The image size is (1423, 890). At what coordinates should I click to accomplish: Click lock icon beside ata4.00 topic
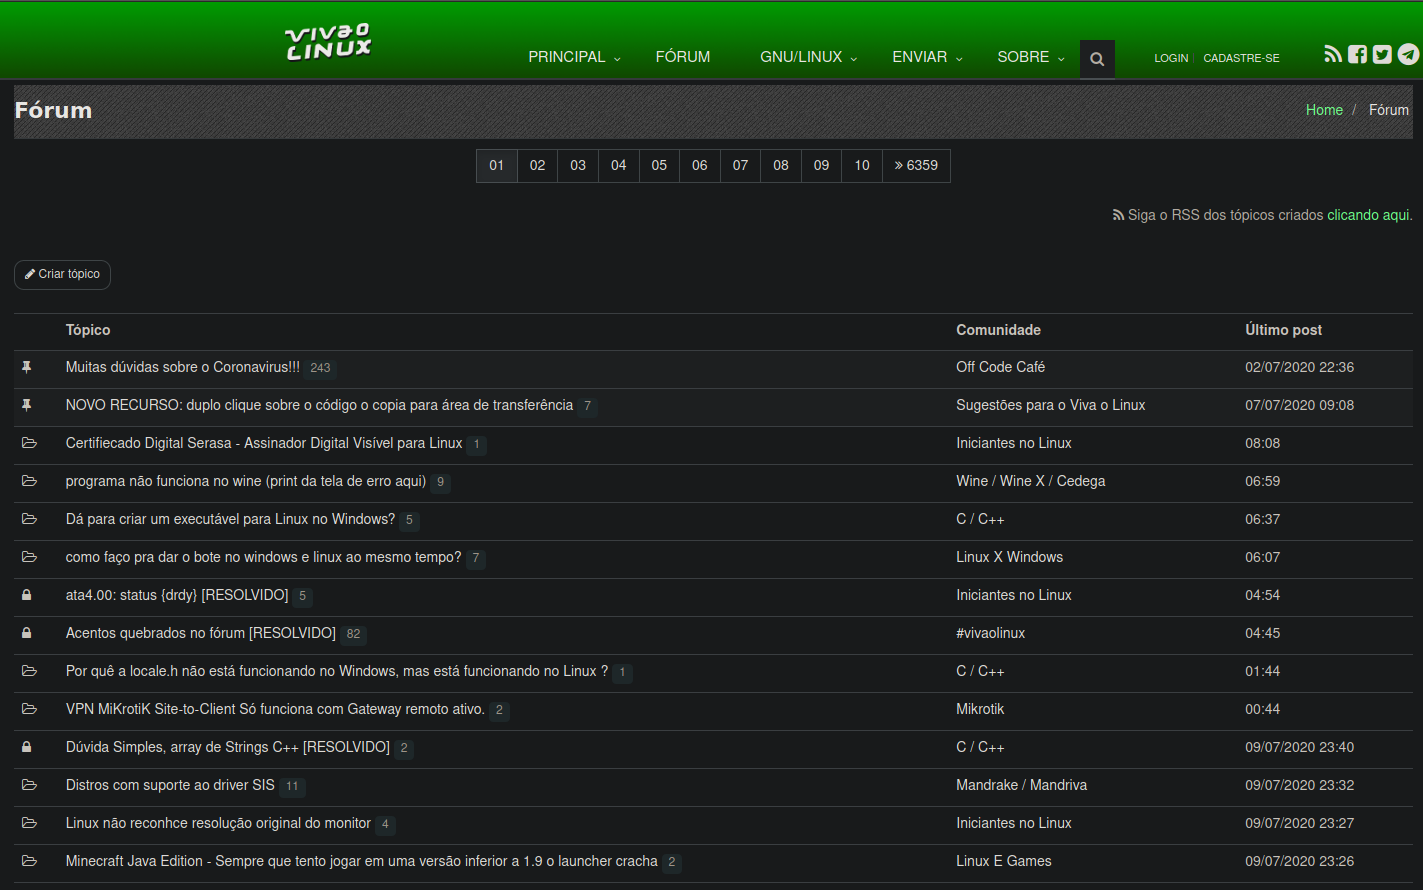[27, 596]
